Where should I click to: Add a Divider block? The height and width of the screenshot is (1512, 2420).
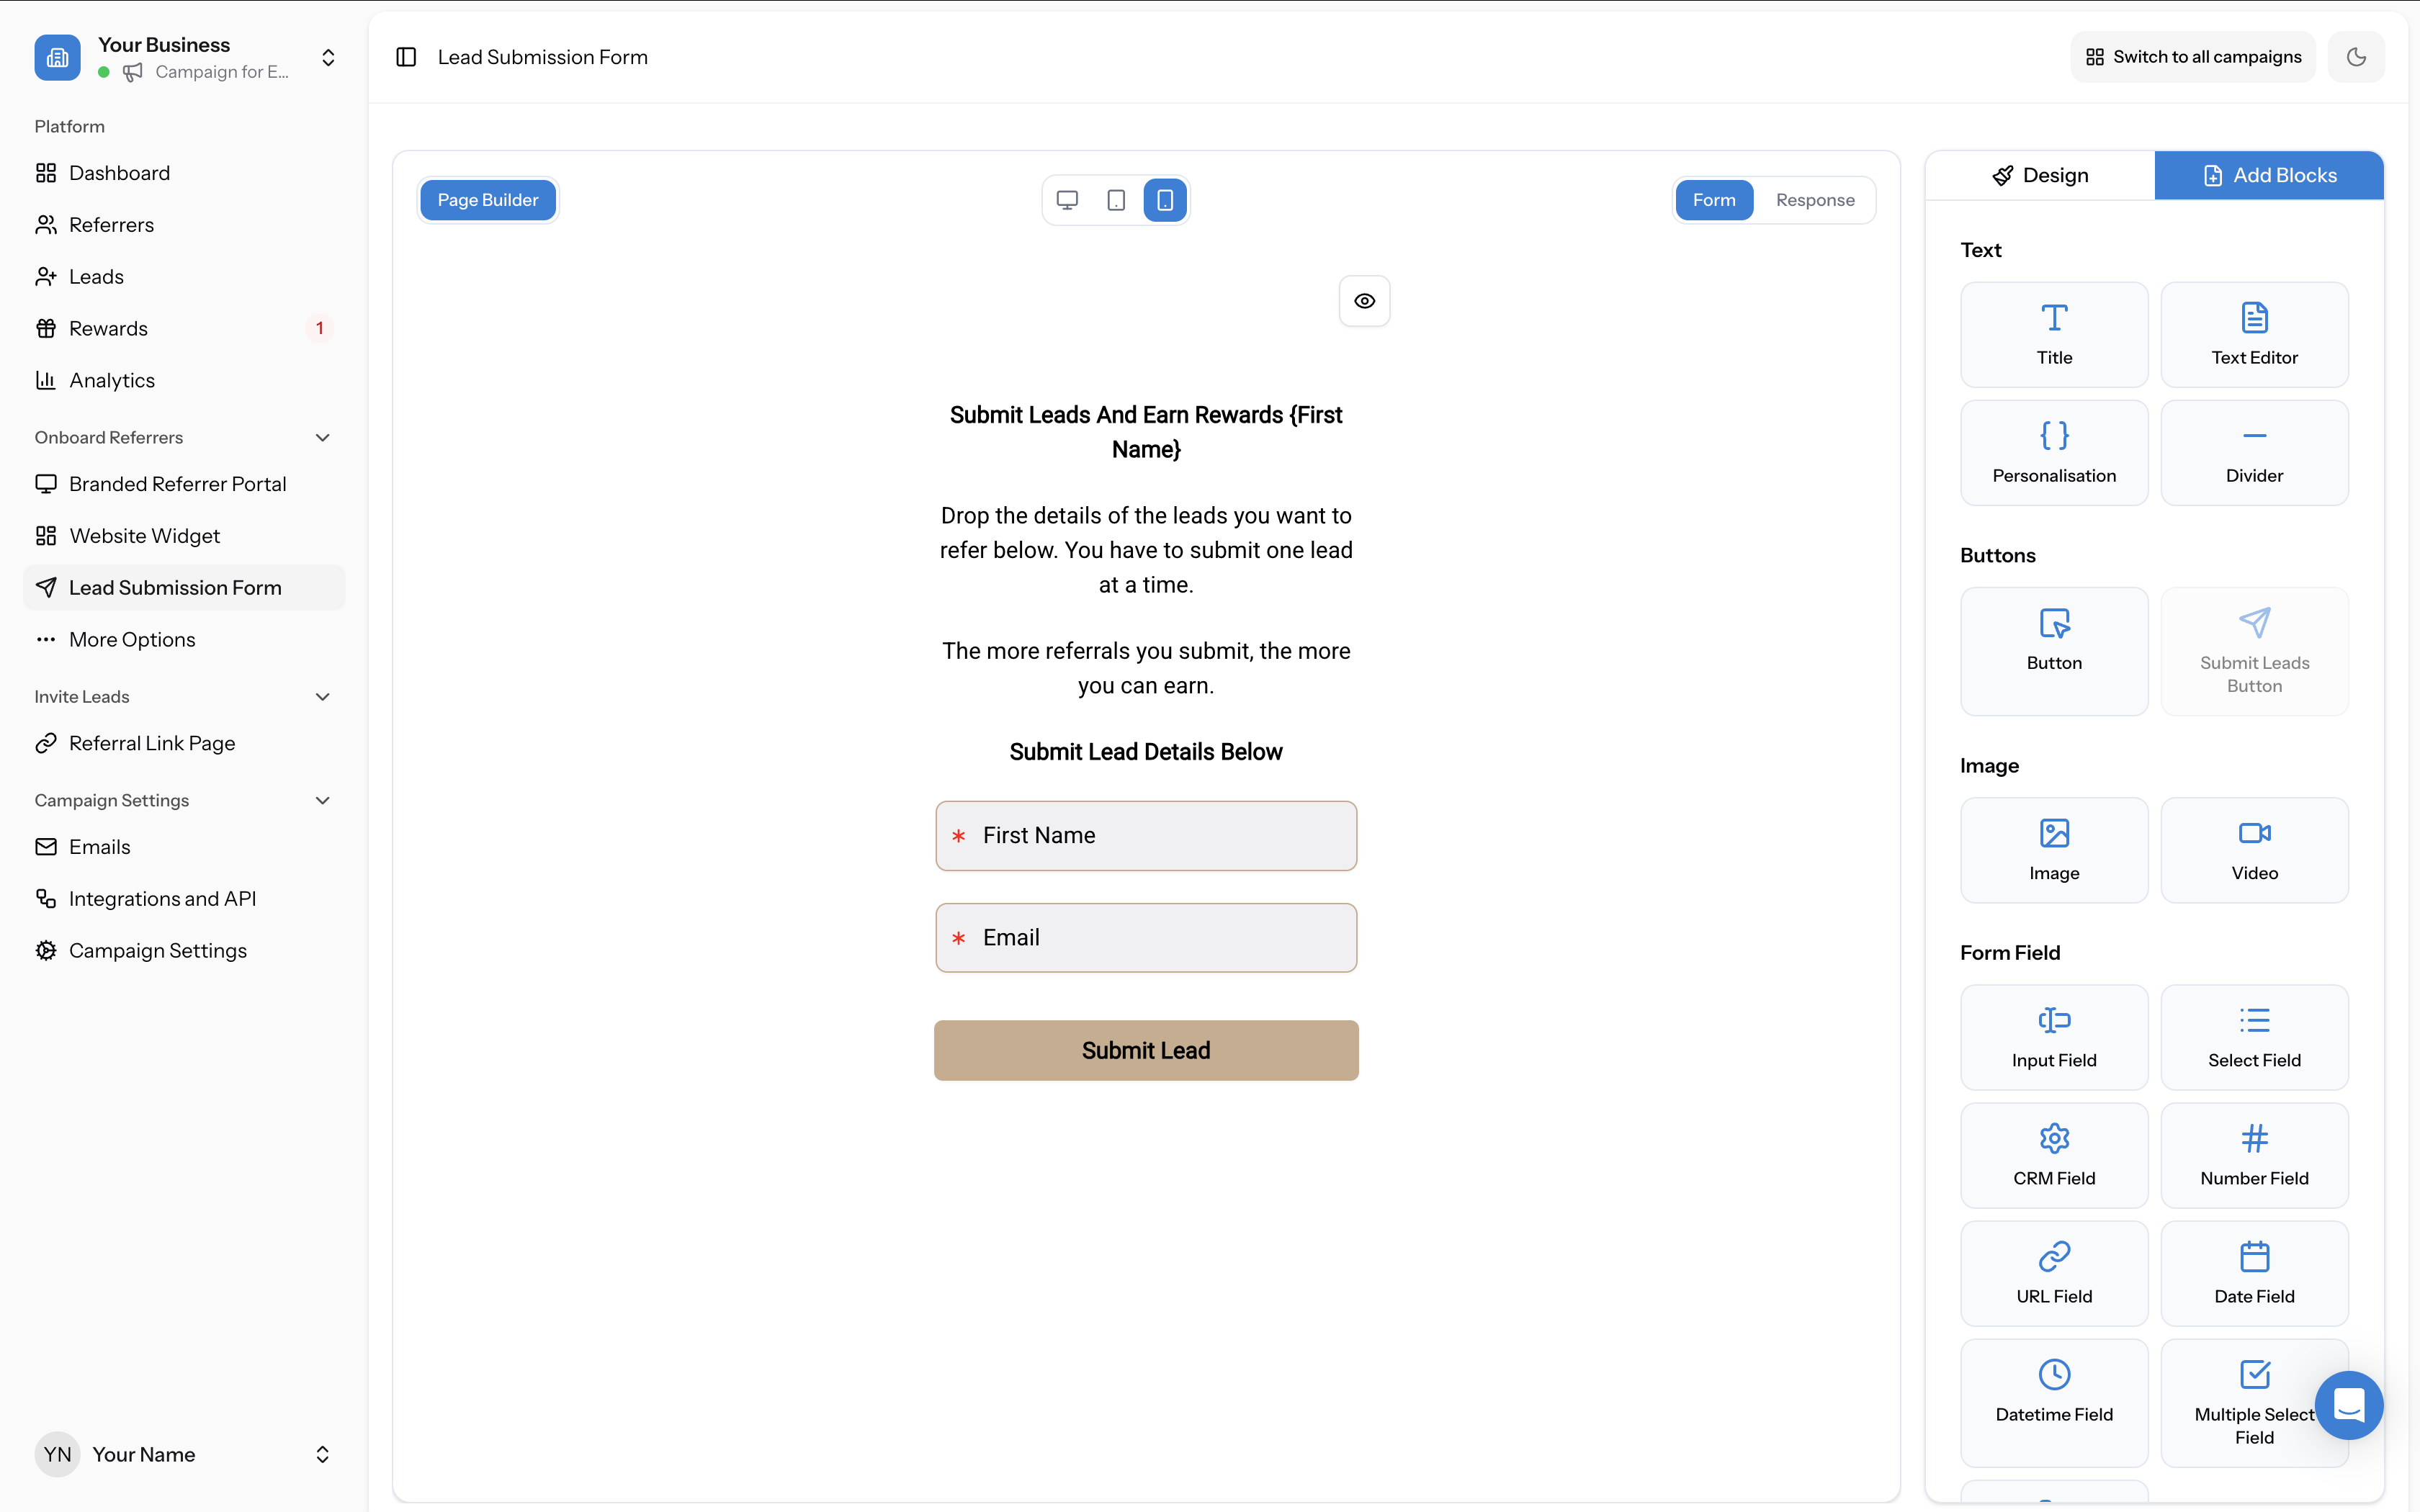(x=2255, y=452)
